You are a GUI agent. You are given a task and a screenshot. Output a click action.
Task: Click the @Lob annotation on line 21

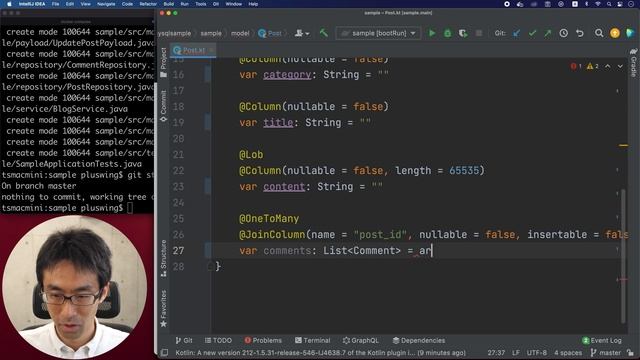(251, 155)
